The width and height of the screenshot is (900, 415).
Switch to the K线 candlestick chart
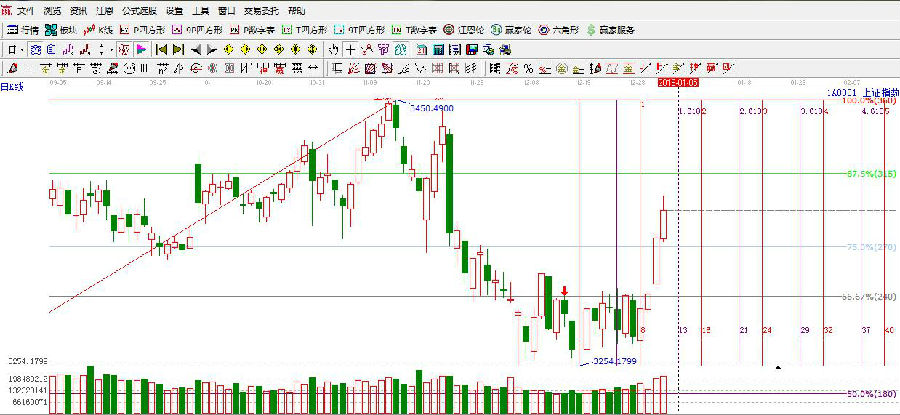click(x=102, y=30)
